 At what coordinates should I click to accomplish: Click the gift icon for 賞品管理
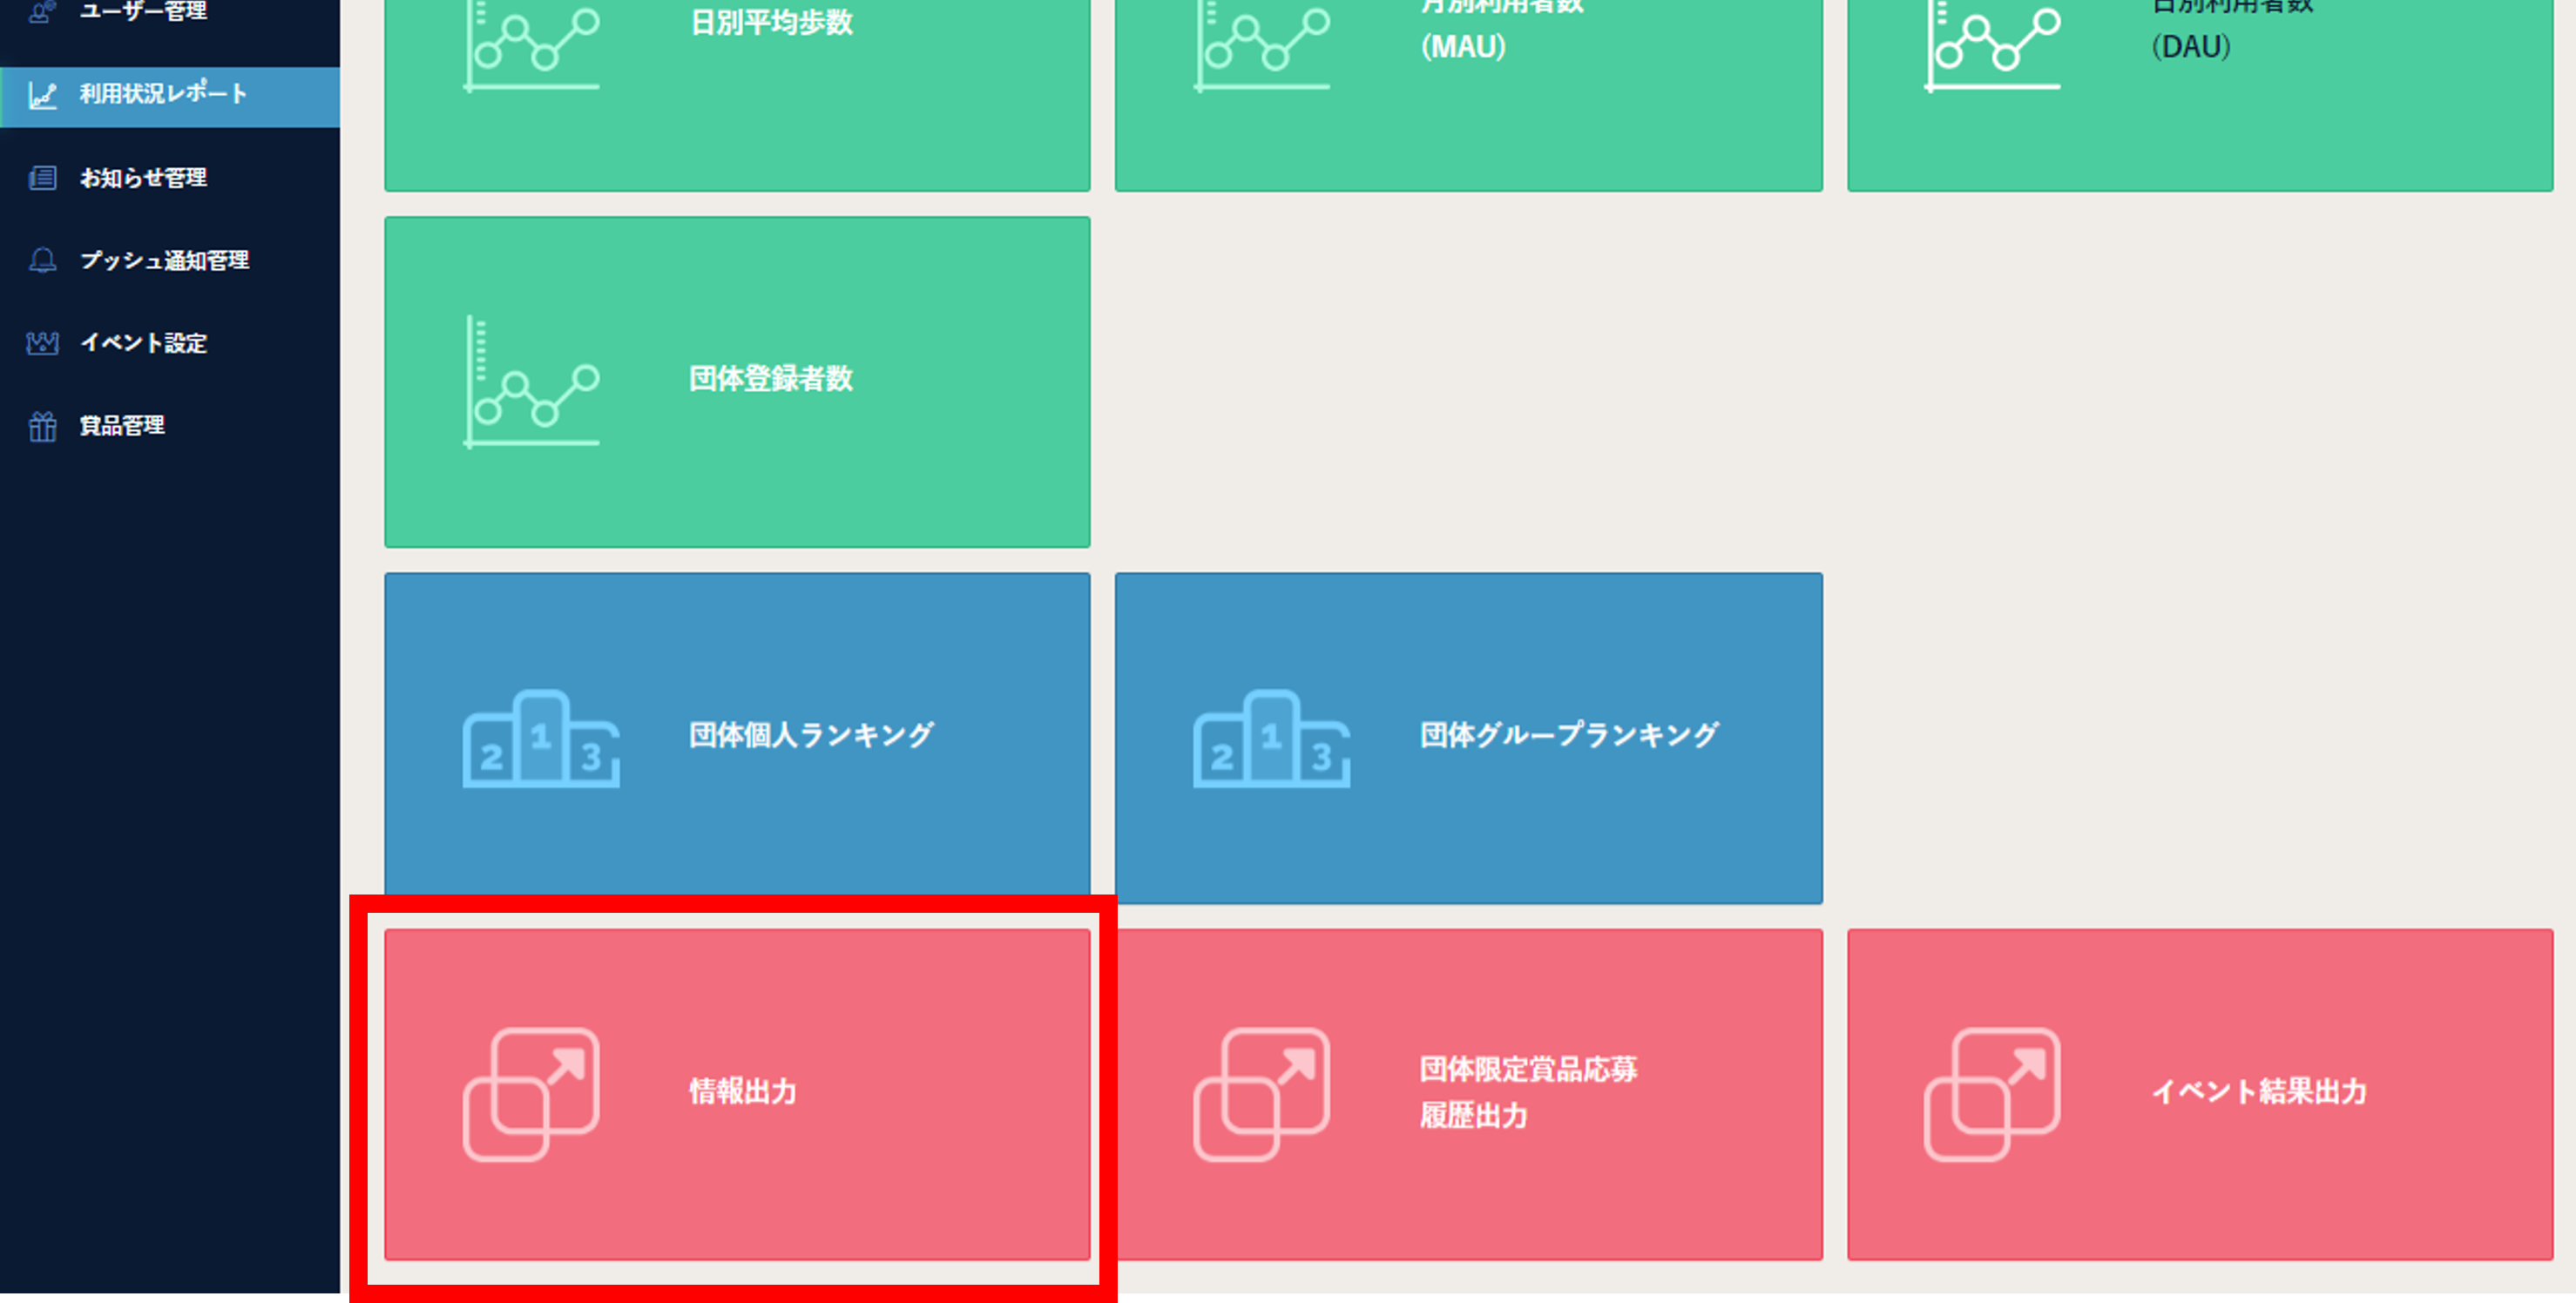point(42,426)
